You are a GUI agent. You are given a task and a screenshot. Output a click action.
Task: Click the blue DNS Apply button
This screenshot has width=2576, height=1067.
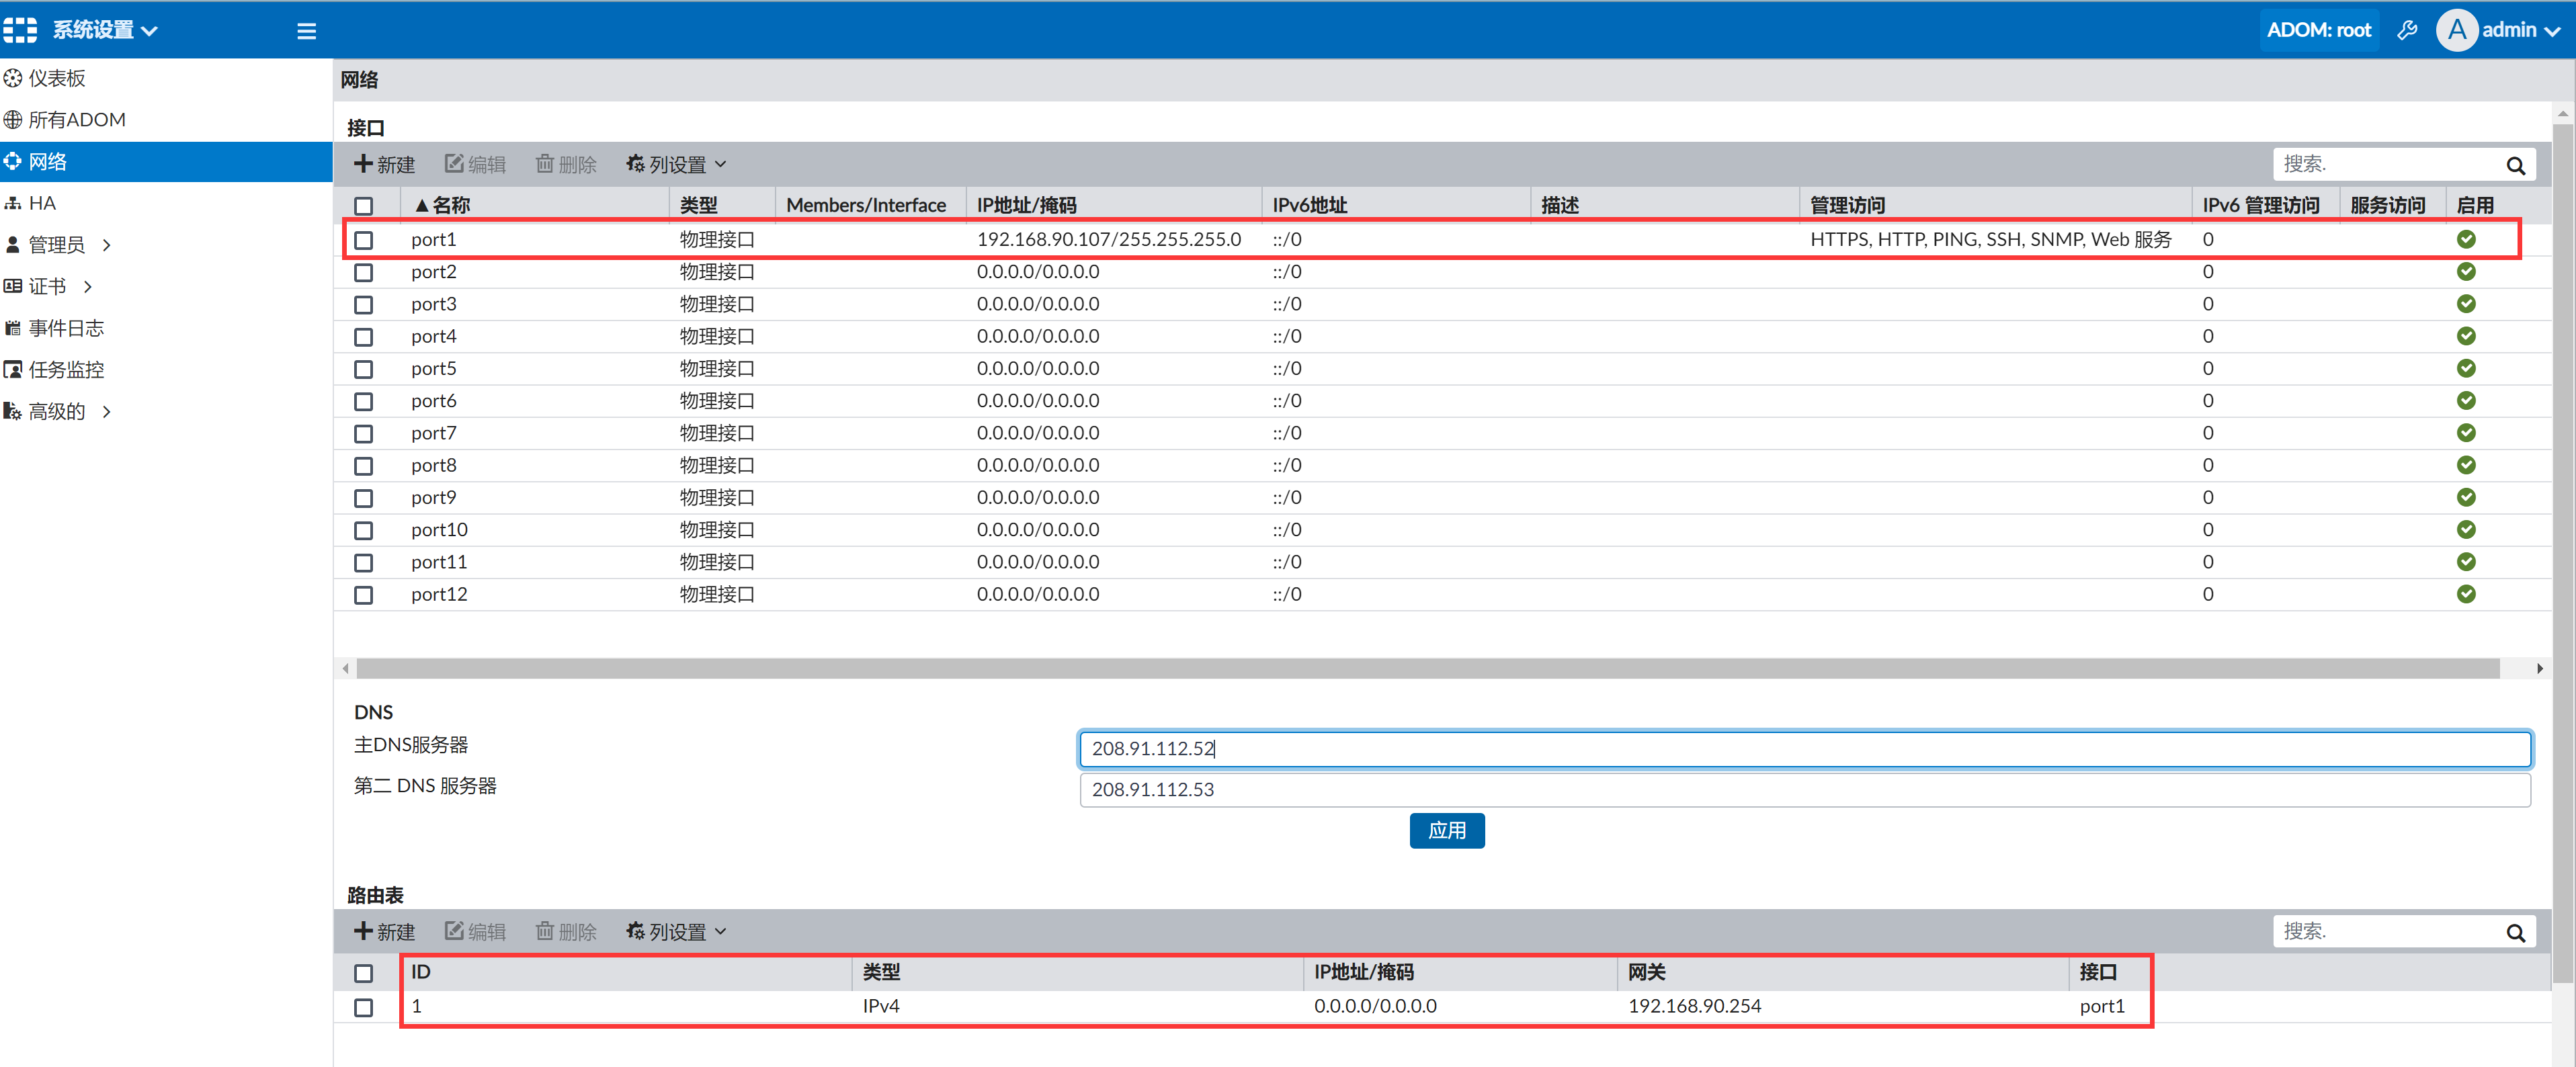click(x=1446, y=830)
